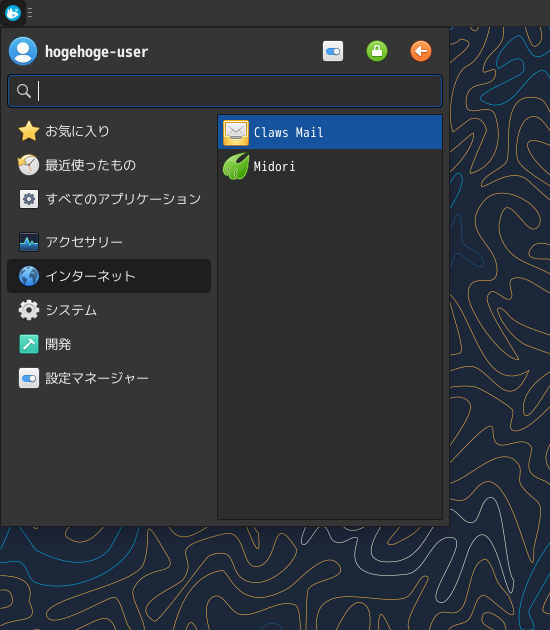Show すべてのアプリケーション category

tap(109, 199)
